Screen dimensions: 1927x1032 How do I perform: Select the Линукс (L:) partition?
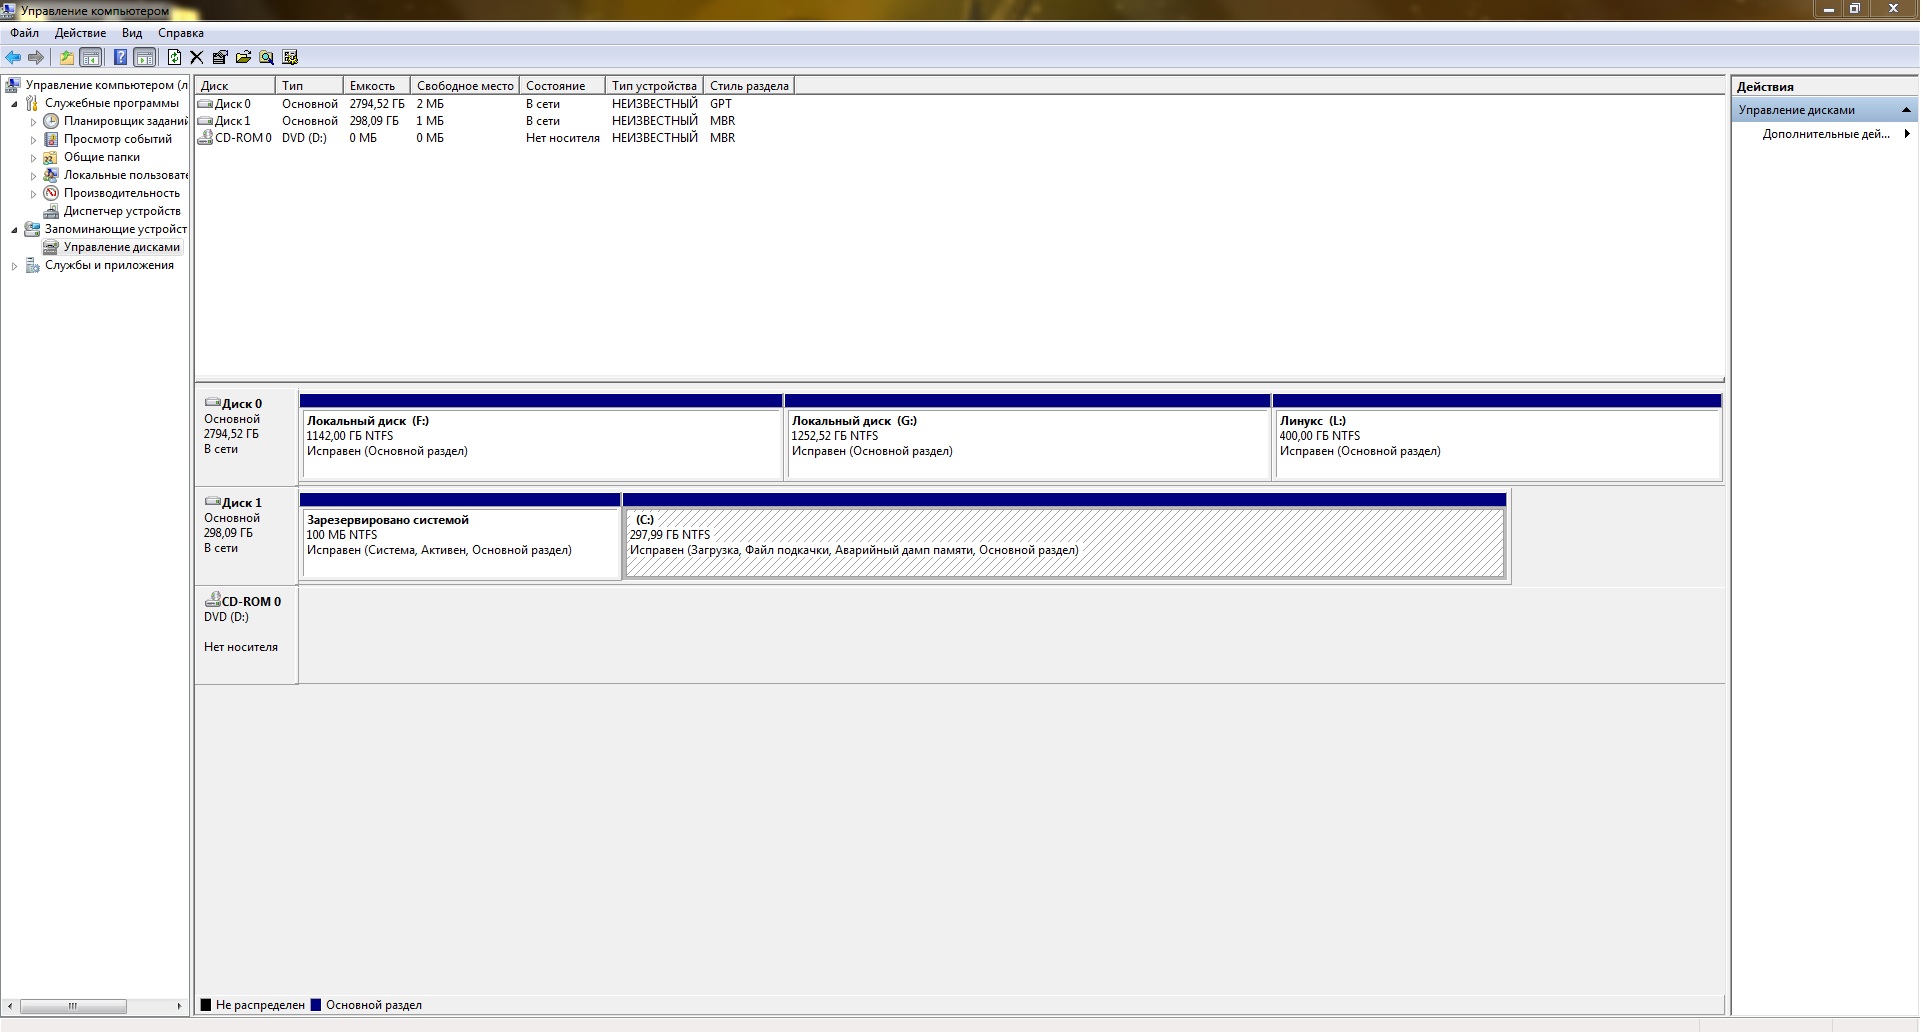(x=1498, y=437)
